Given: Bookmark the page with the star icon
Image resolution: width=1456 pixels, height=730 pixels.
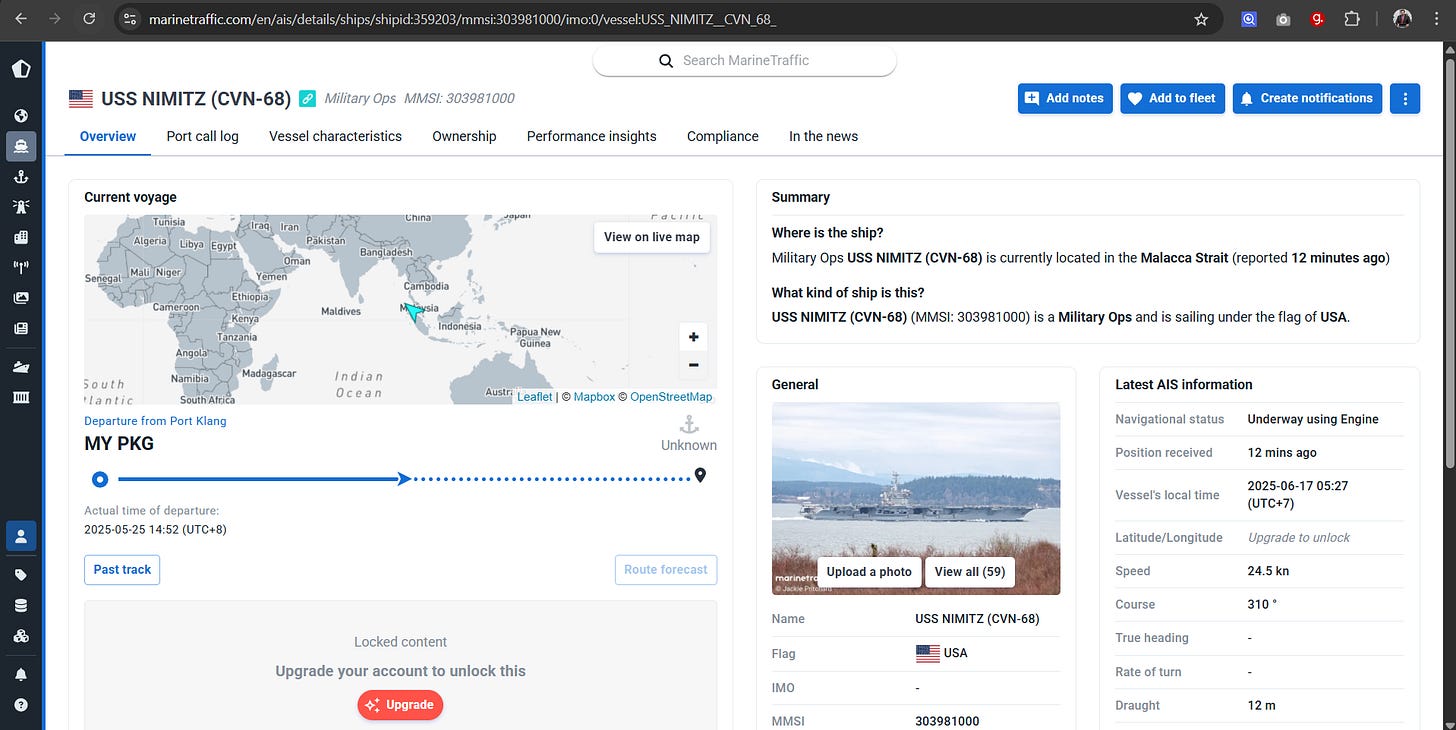Looking at the screenshot, I should point(1201,19).
